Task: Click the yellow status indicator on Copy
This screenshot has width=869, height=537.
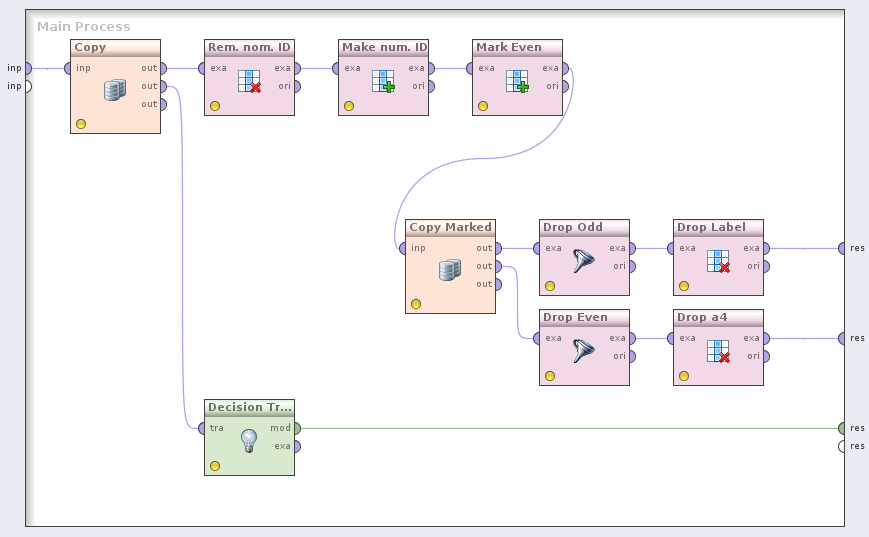Action: point(81,124)
